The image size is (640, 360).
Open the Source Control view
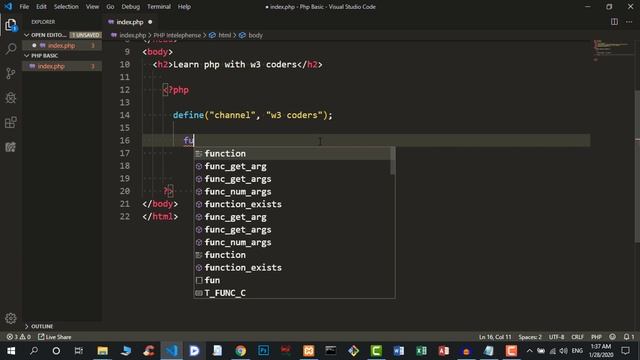(x=11, y=73)
